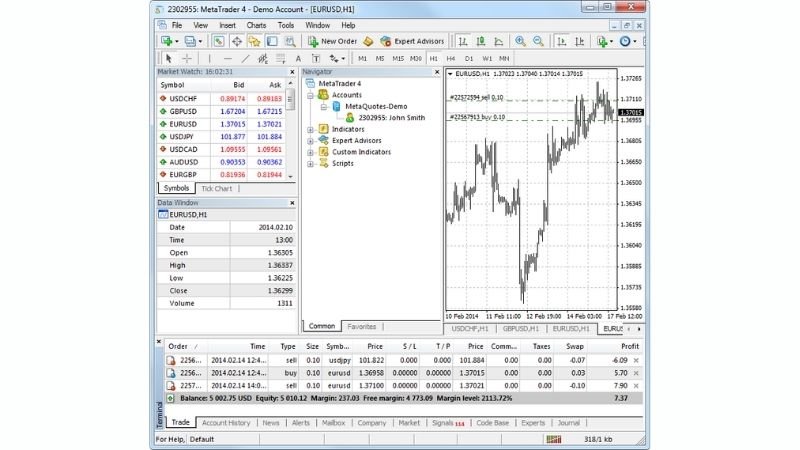Open the File menu
The image size is (800, 450).
(x=177, y=25)
